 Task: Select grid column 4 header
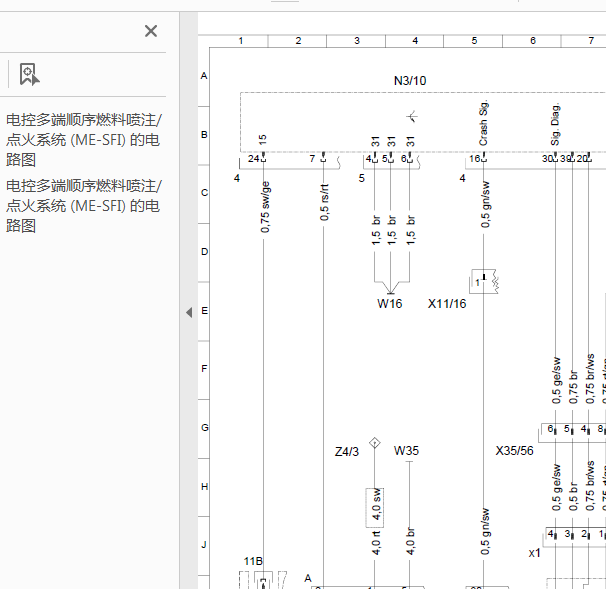tap(415, 41)
